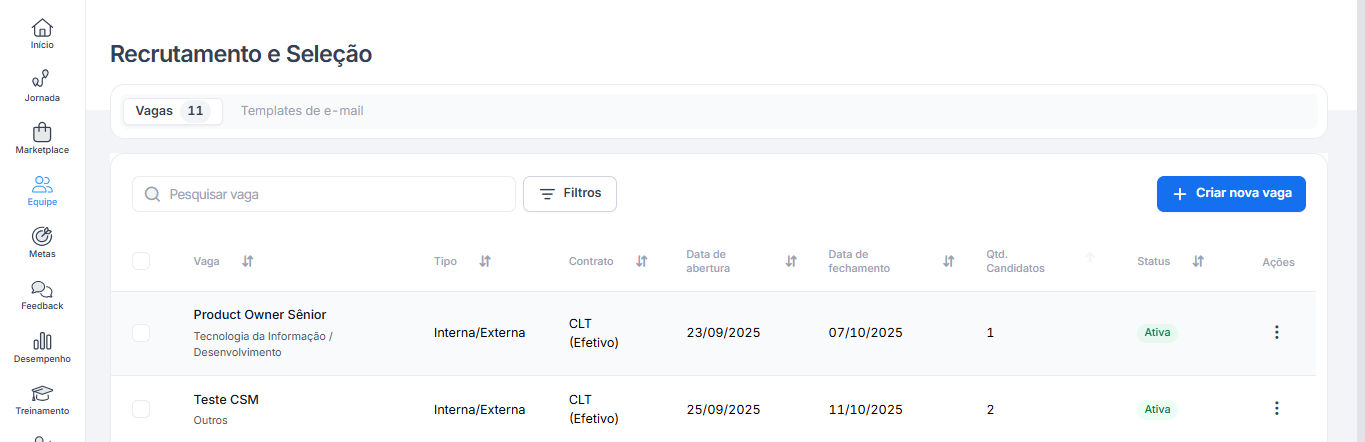
Task: Select the Teste CSM row checkbox
Action: pos(141,409)
